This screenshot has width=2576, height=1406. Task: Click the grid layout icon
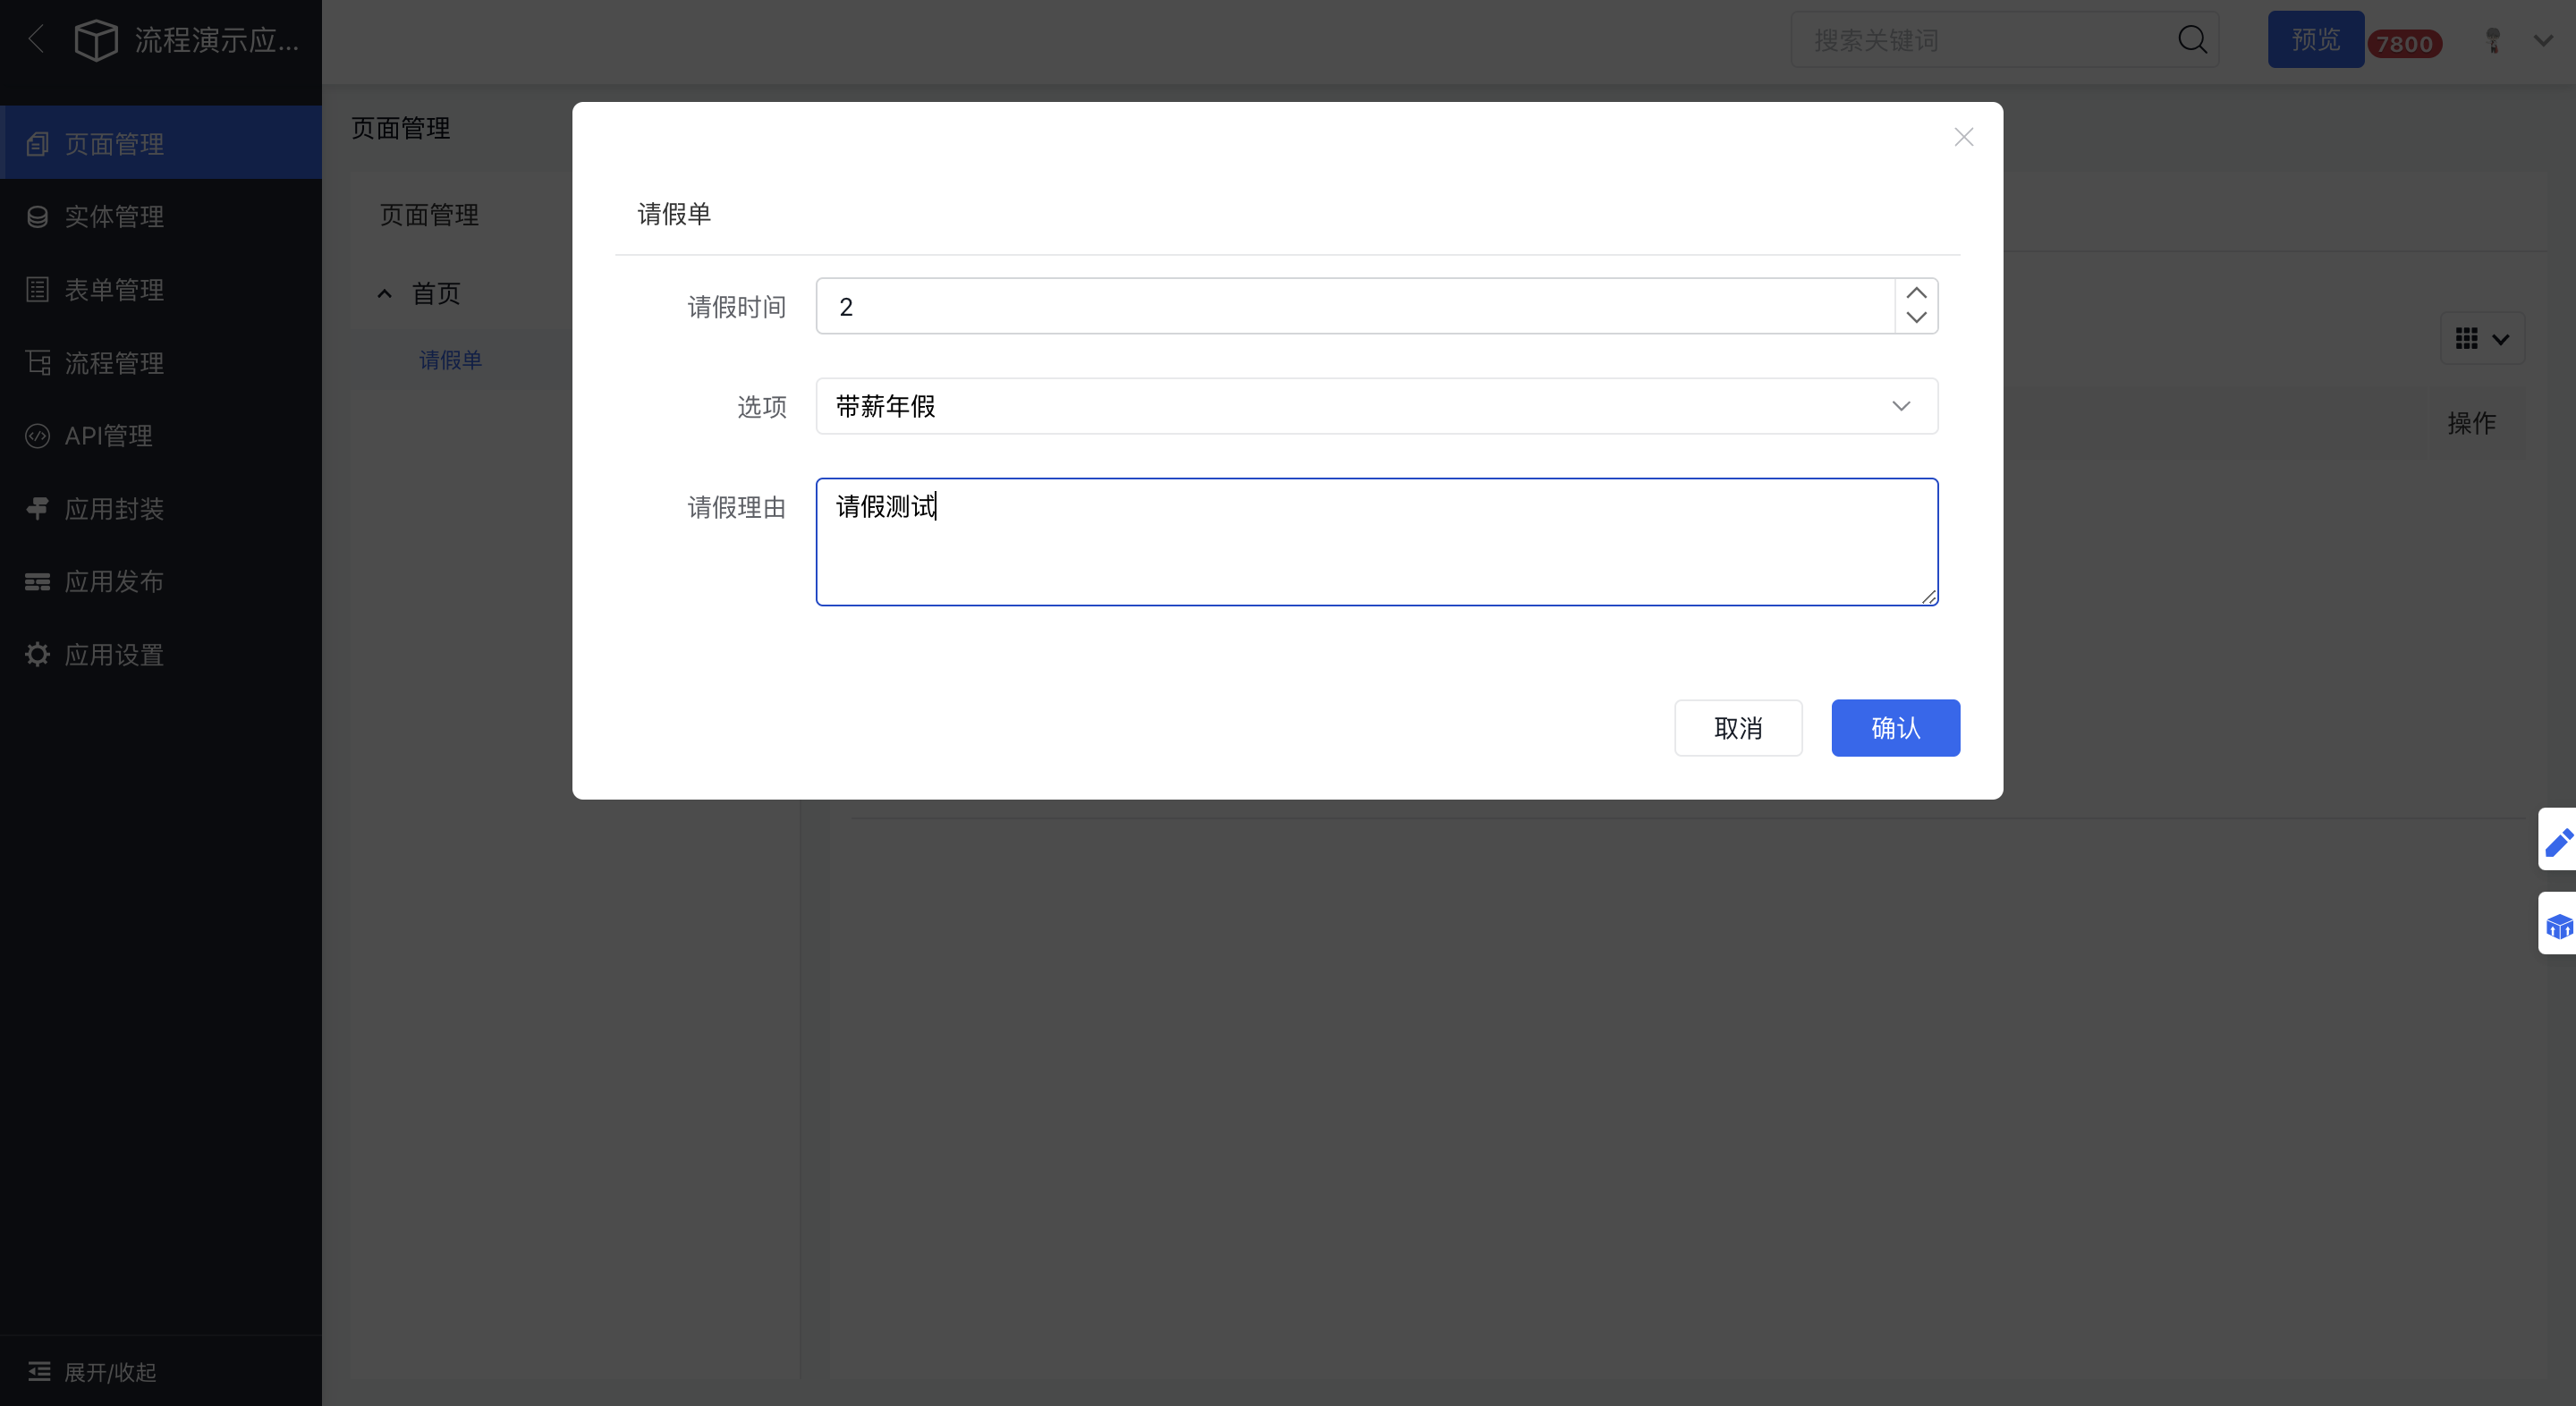point(2466,339)
